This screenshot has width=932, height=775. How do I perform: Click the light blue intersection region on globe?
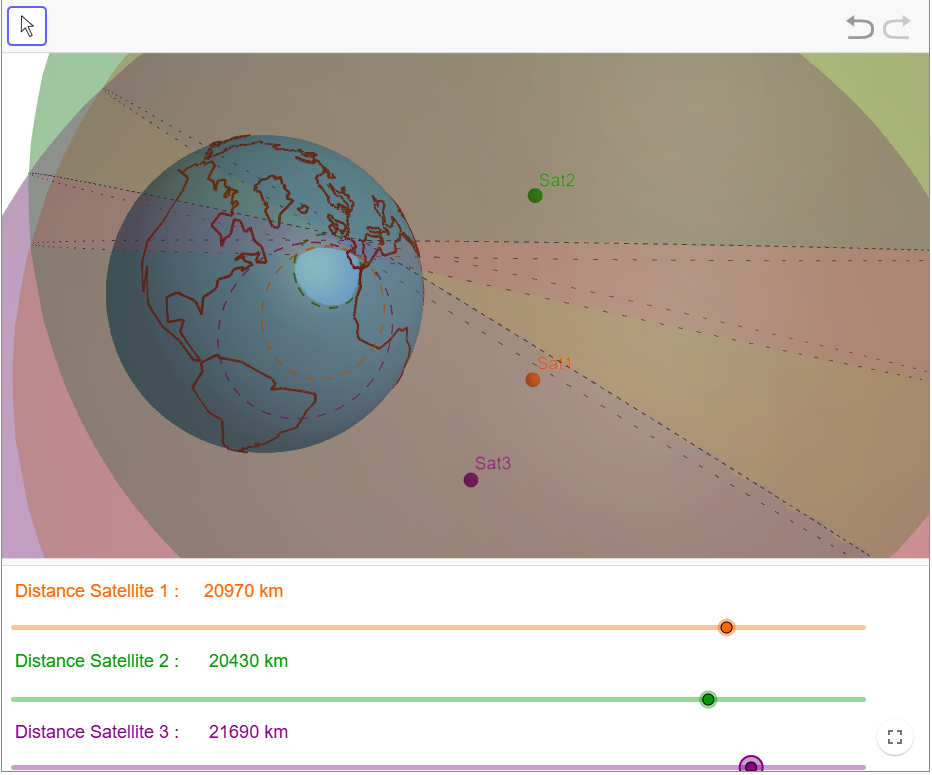tap(326, 277)
